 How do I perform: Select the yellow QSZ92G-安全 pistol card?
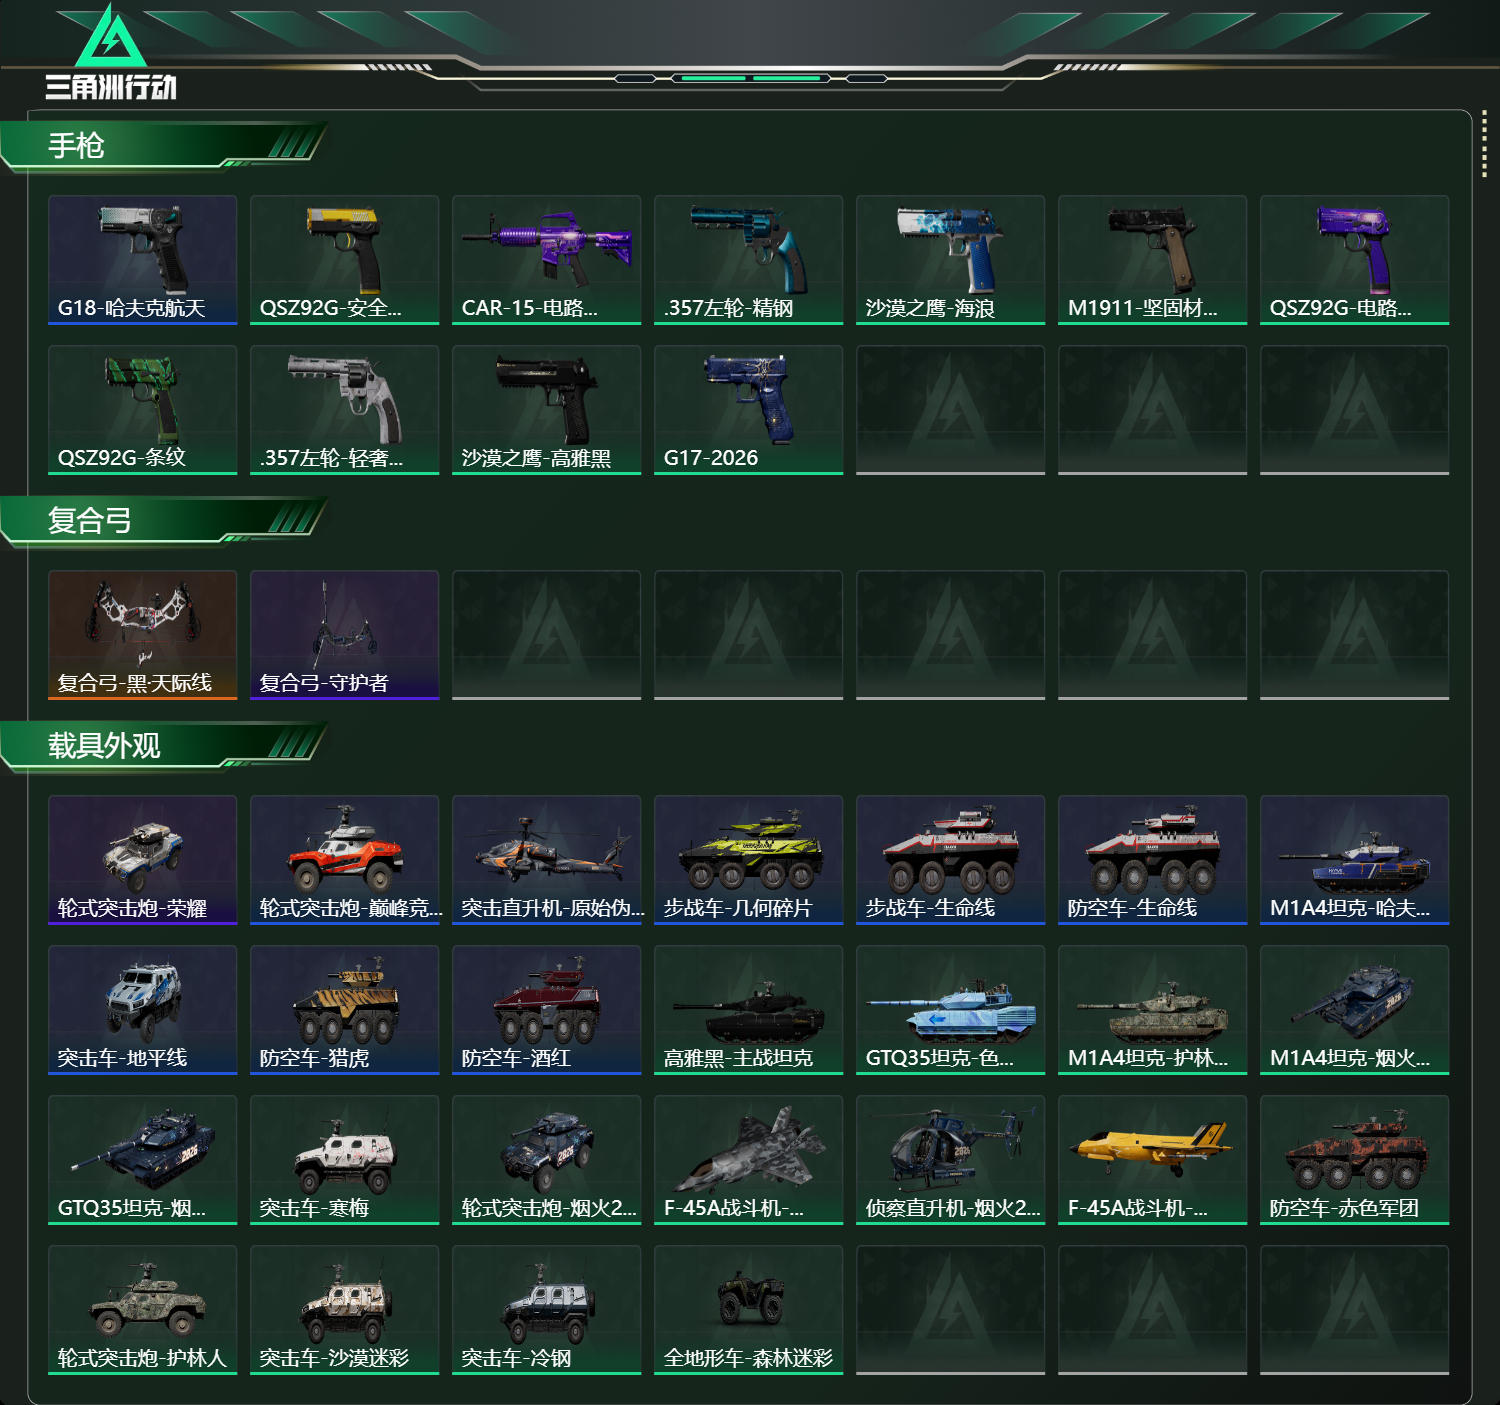tap(345, 260)
